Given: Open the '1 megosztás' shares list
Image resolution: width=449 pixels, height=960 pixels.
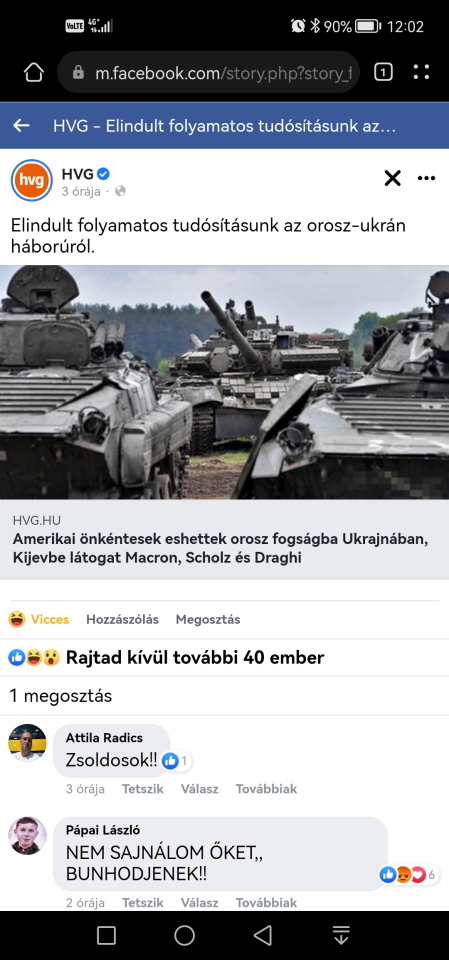Looking at the screenshot, I should [61, 696].
